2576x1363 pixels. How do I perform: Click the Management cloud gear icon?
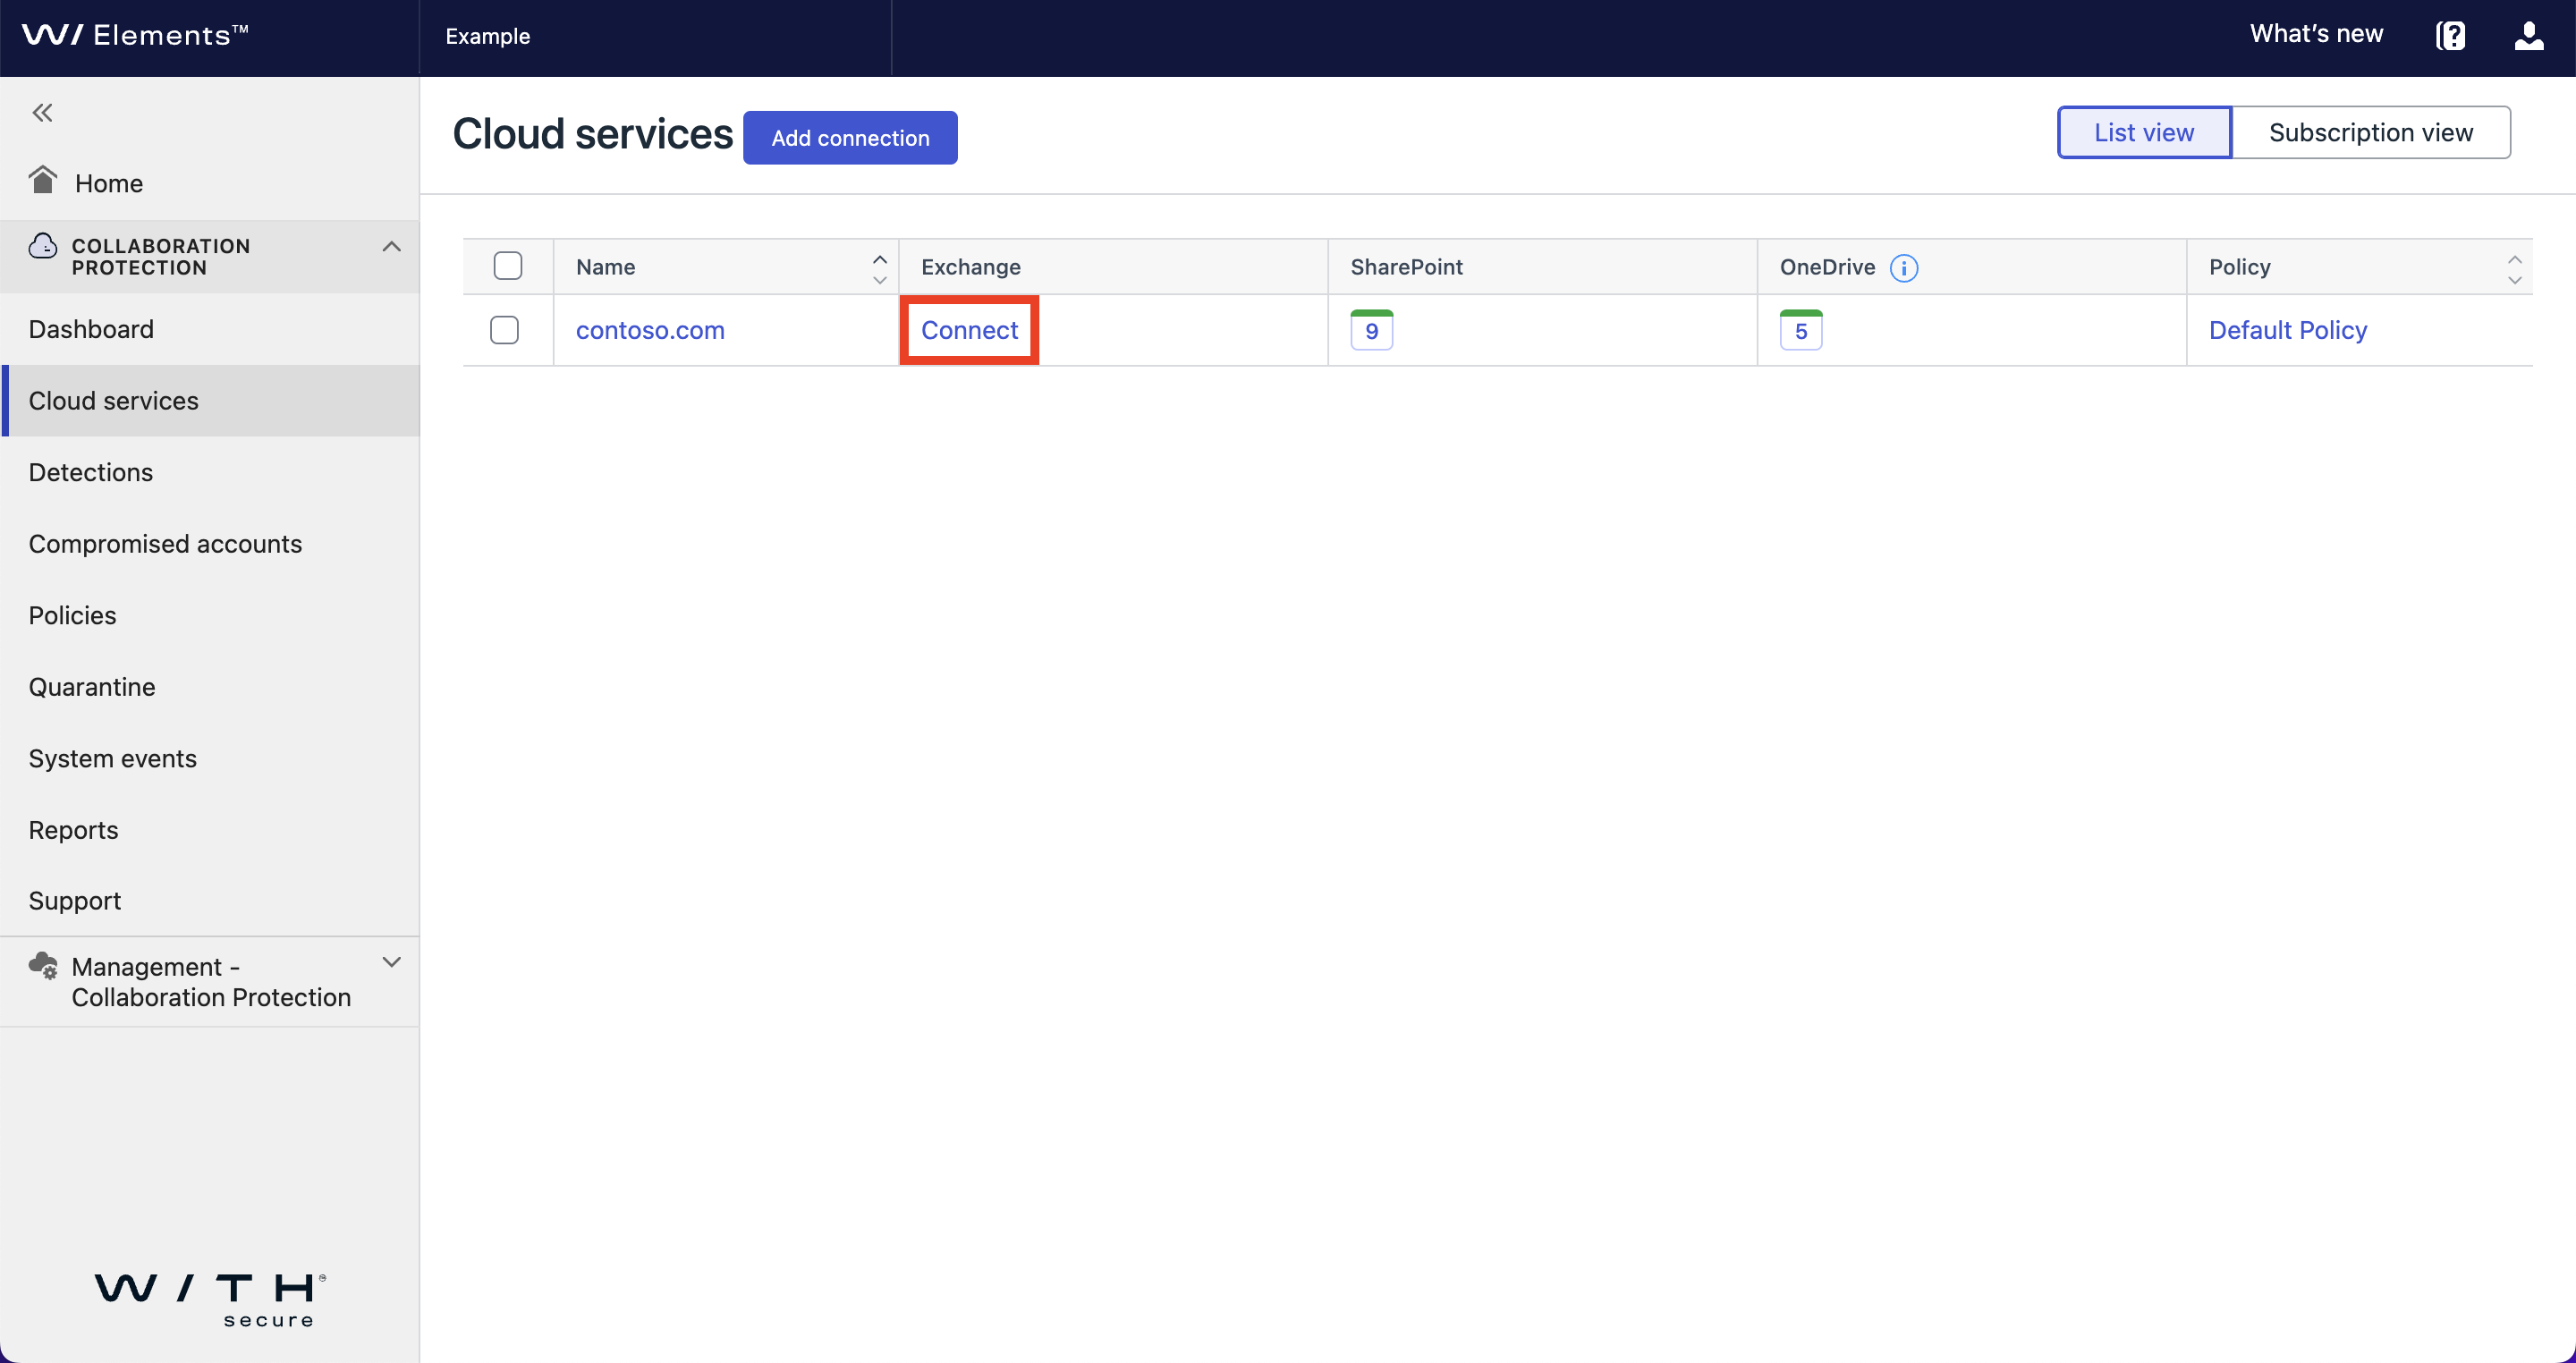(43, 965)
